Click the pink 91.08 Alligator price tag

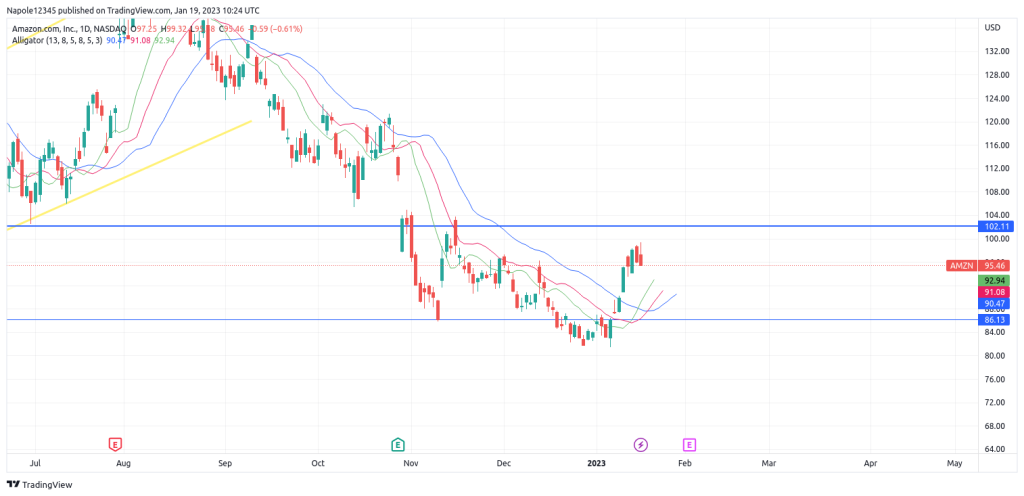click(x=995, y=292)
